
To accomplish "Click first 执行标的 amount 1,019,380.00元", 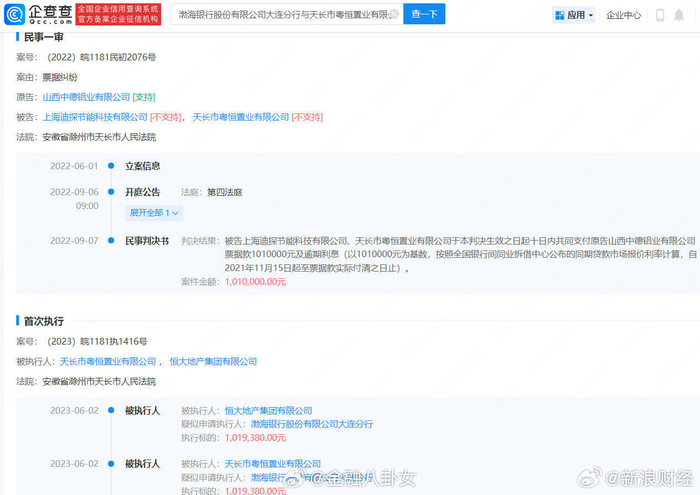I will coord(255,438).
